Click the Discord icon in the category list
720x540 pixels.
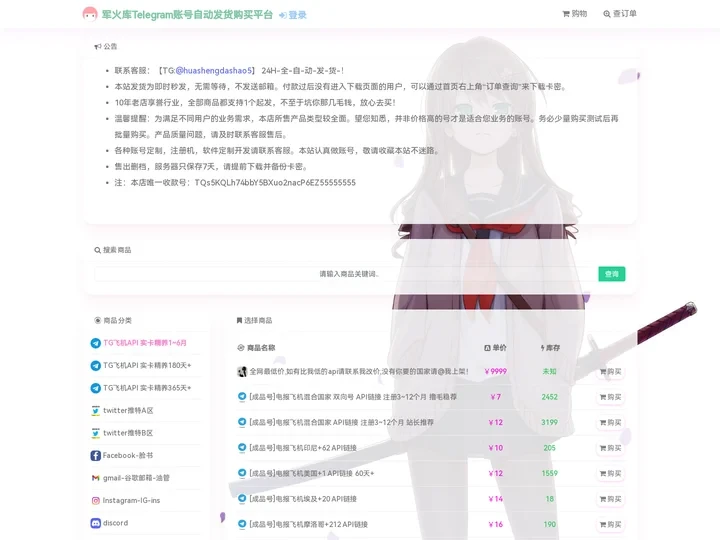tap(96, 523)
